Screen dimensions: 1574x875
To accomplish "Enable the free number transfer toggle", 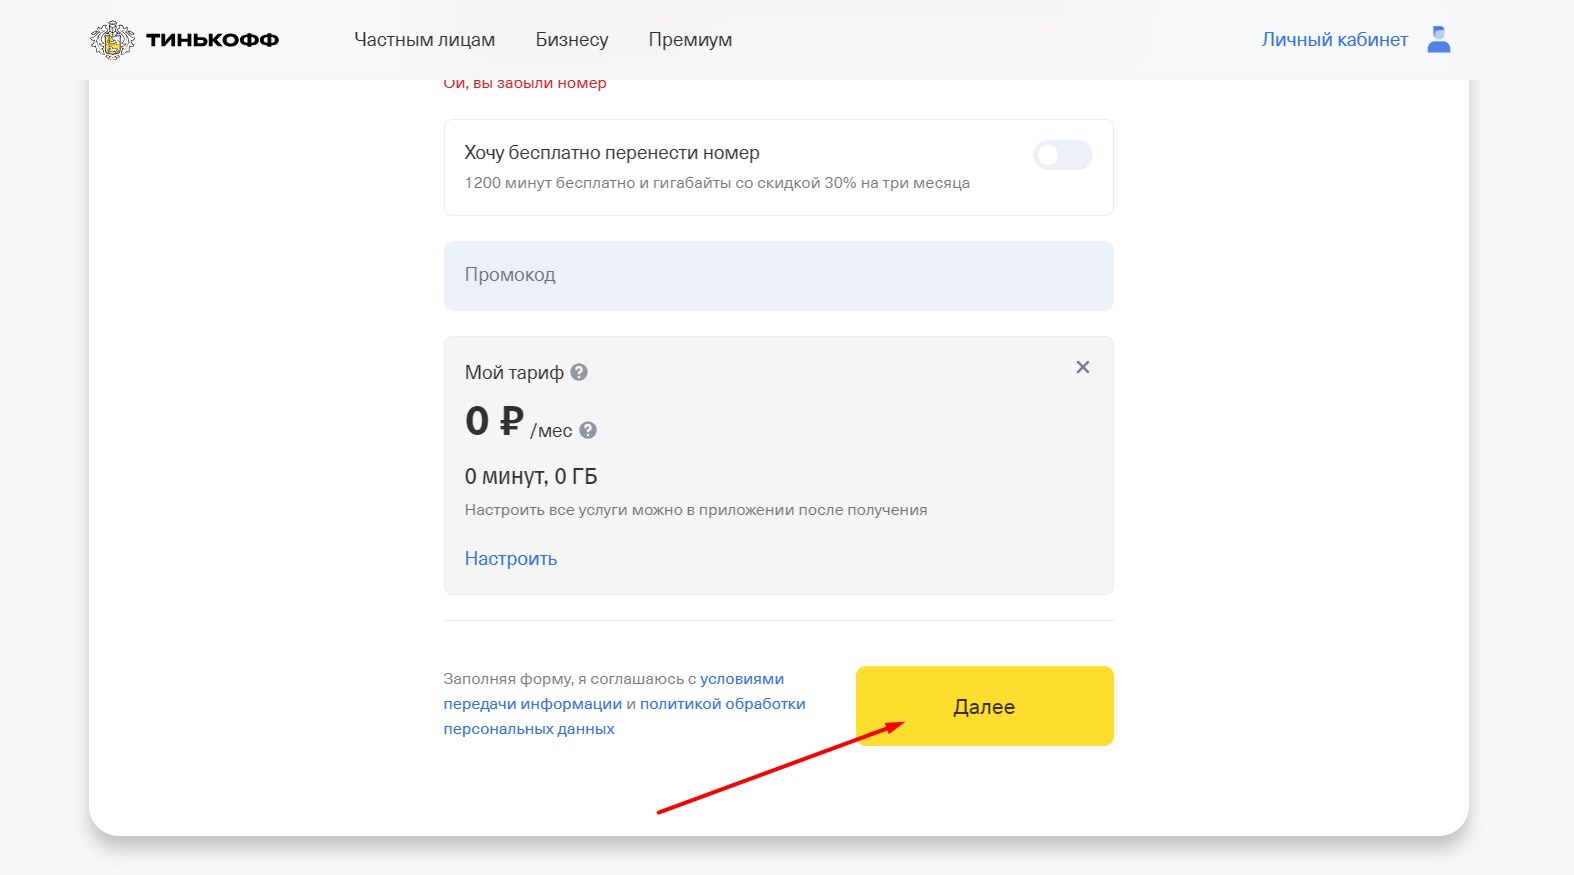I will tap(1062, 155).
